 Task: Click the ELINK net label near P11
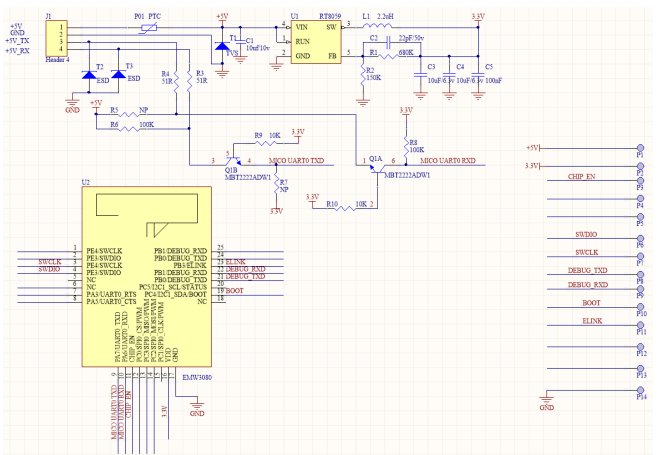click(591, 322)
